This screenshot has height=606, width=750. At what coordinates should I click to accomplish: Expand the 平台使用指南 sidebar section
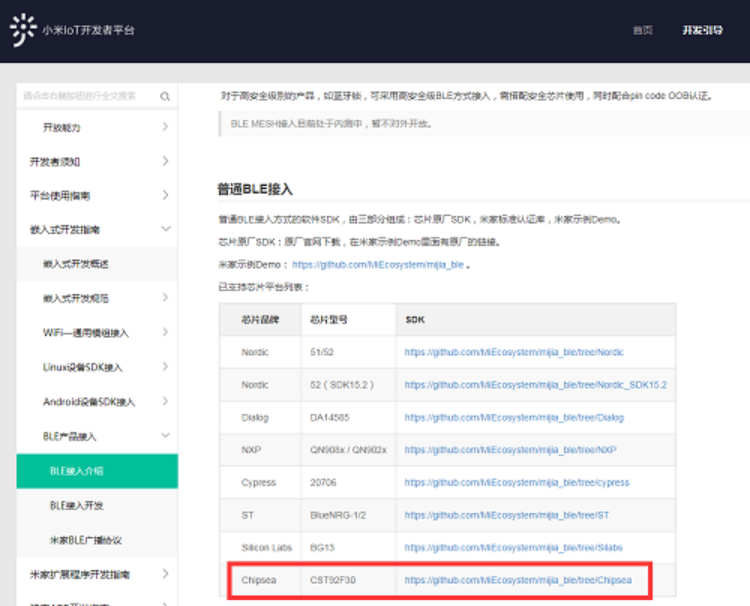[x=97, y=196]
